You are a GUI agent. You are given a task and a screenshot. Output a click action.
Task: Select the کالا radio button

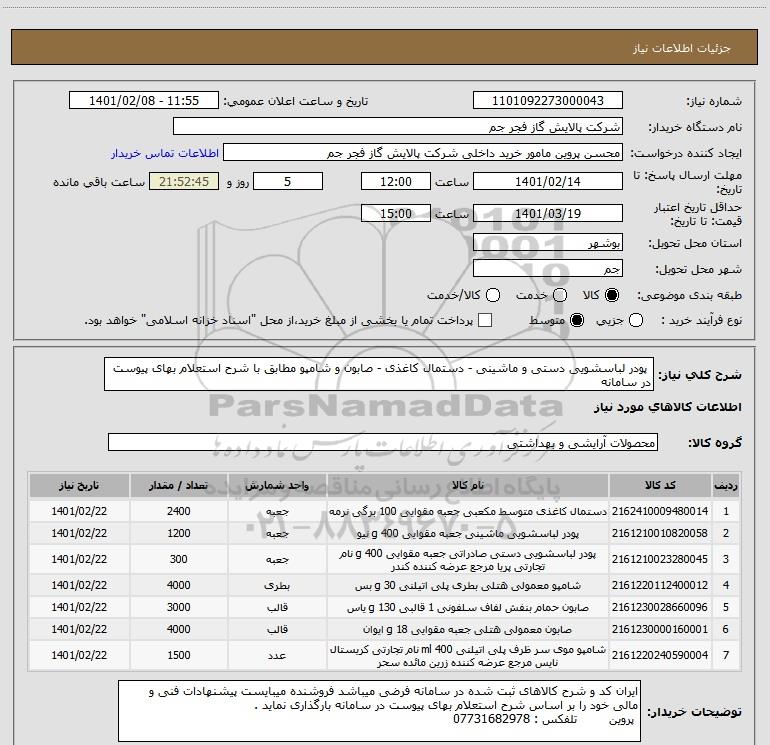pyautogui.click(x=612, y=295)
